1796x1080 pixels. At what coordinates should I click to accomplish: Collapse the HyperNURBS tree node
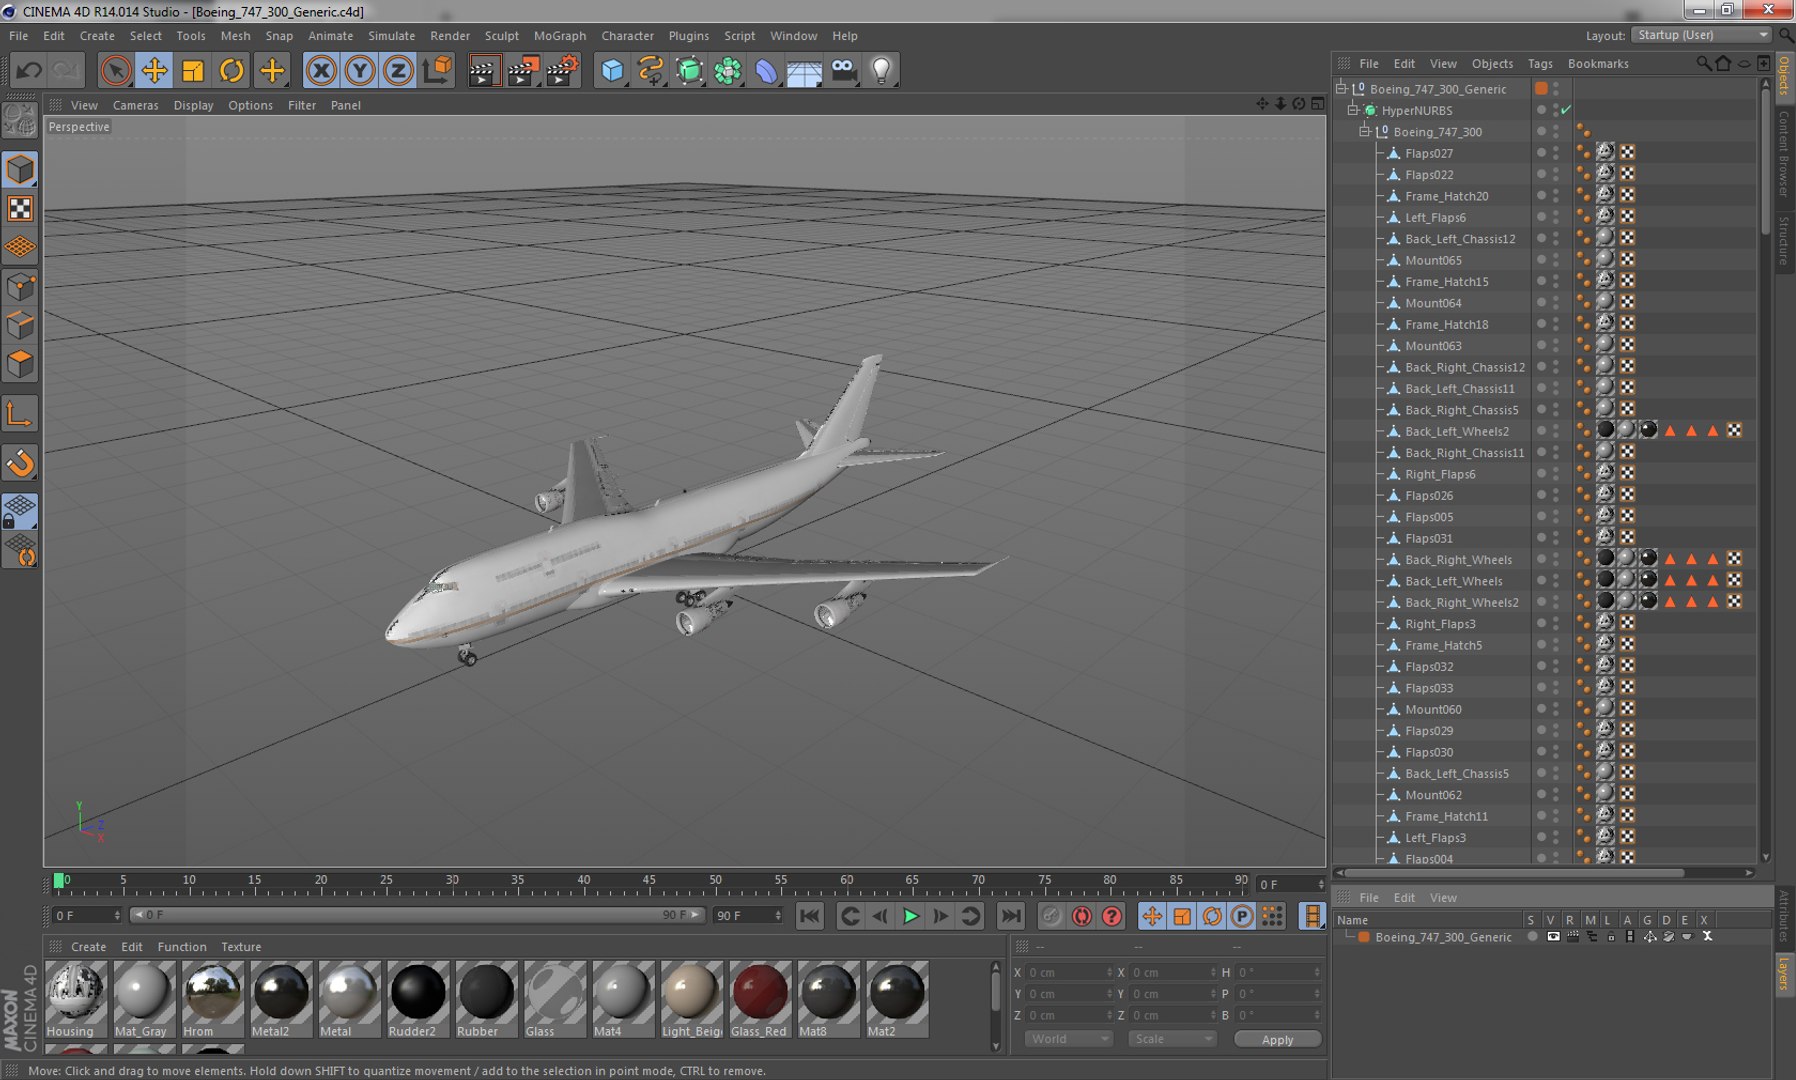pyautogui.click(x=1354, y=110)
